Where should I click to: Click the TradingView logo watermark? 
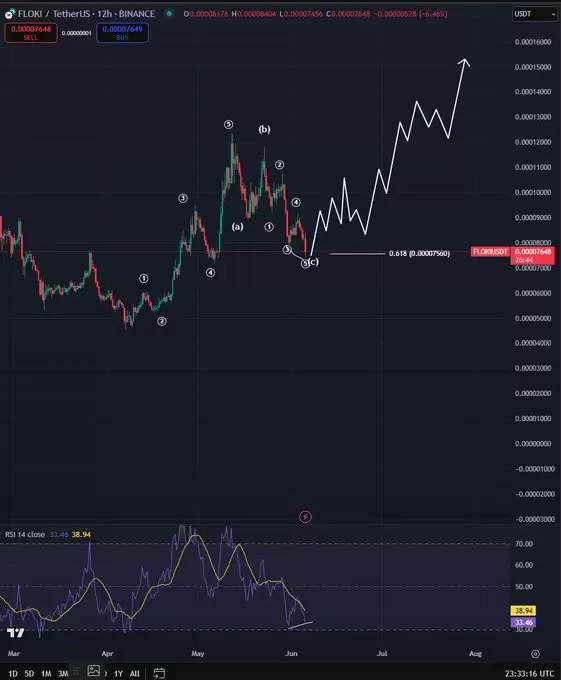[x=16, y=633]
